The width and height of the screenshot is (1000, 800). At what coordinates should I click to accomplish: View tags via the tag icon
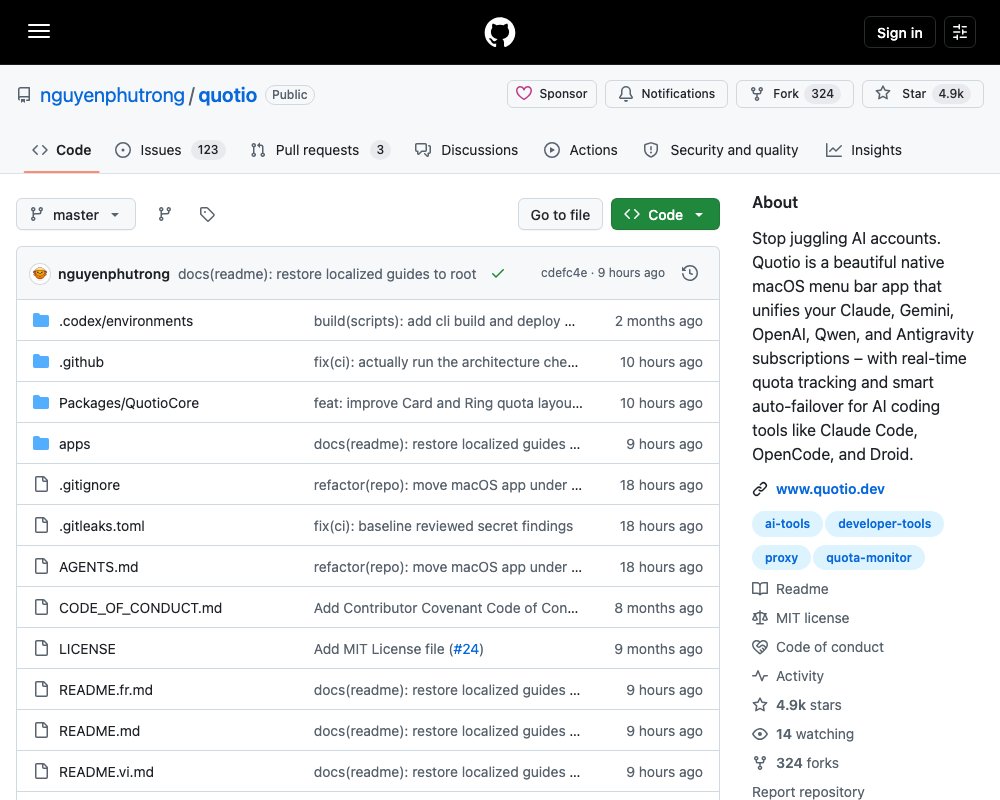207,214
